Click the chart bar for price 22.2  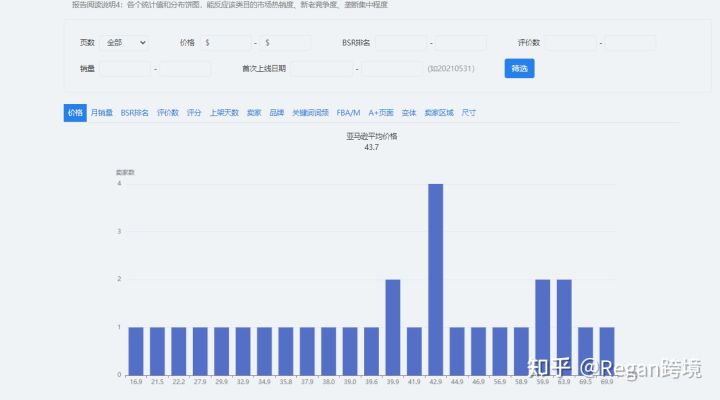pos(179,351)
